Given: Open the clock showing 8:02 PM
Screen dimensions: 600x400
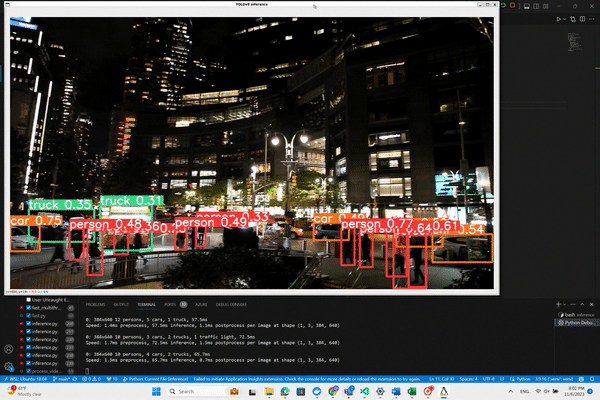Looking at the screenshot, I should click(574, 391).
